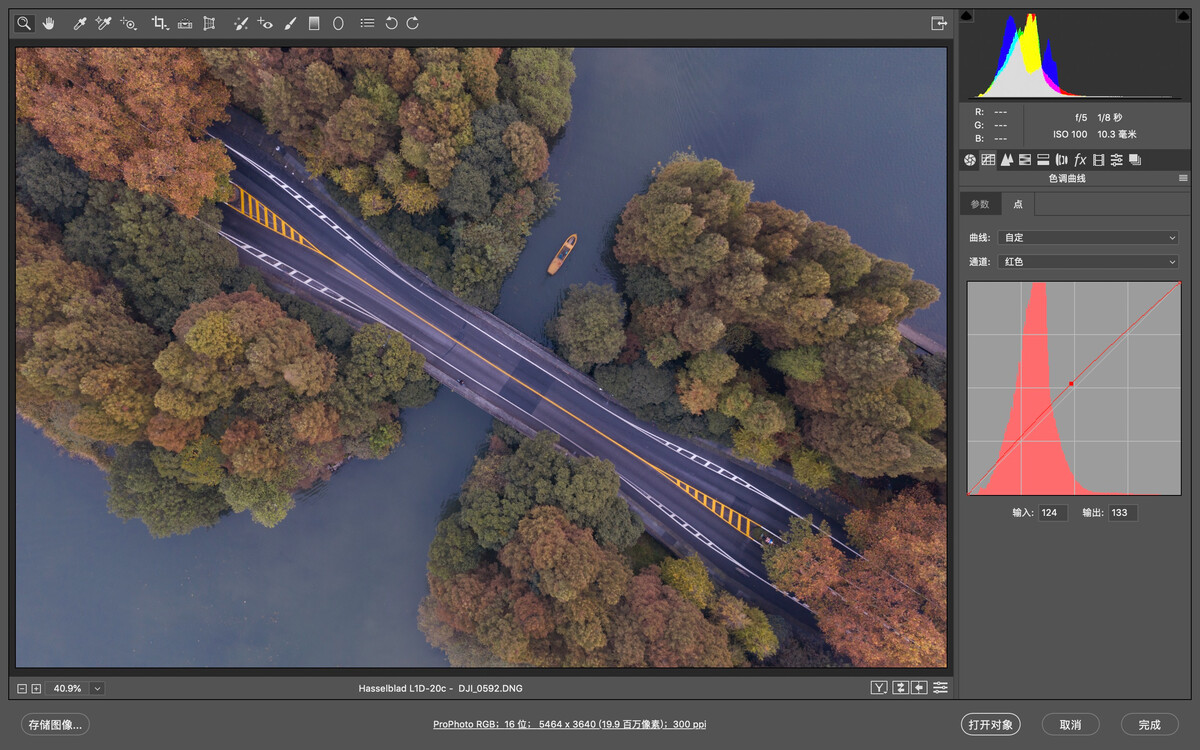Viewport: 1200px width, 750px height.
Task: Open the Detail panel triangles icon
Action: (1007, 160)
